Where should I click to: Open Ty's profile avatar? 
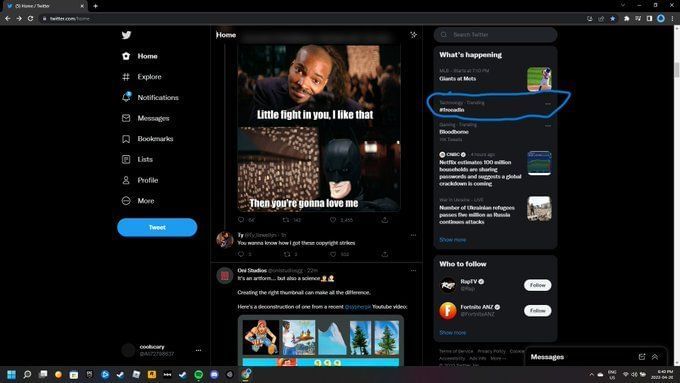tap(225, 239)
